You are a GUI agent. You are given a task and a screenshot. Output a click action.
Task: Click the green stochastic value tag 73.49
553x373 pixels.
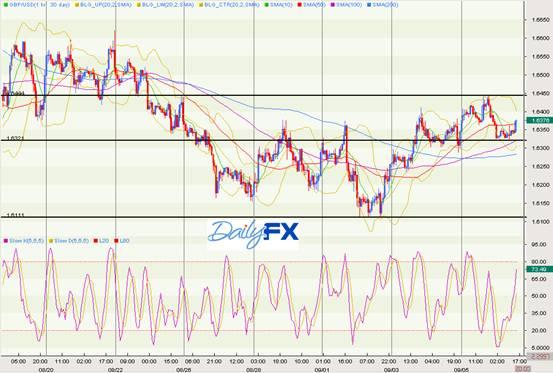tap(539, 269)
